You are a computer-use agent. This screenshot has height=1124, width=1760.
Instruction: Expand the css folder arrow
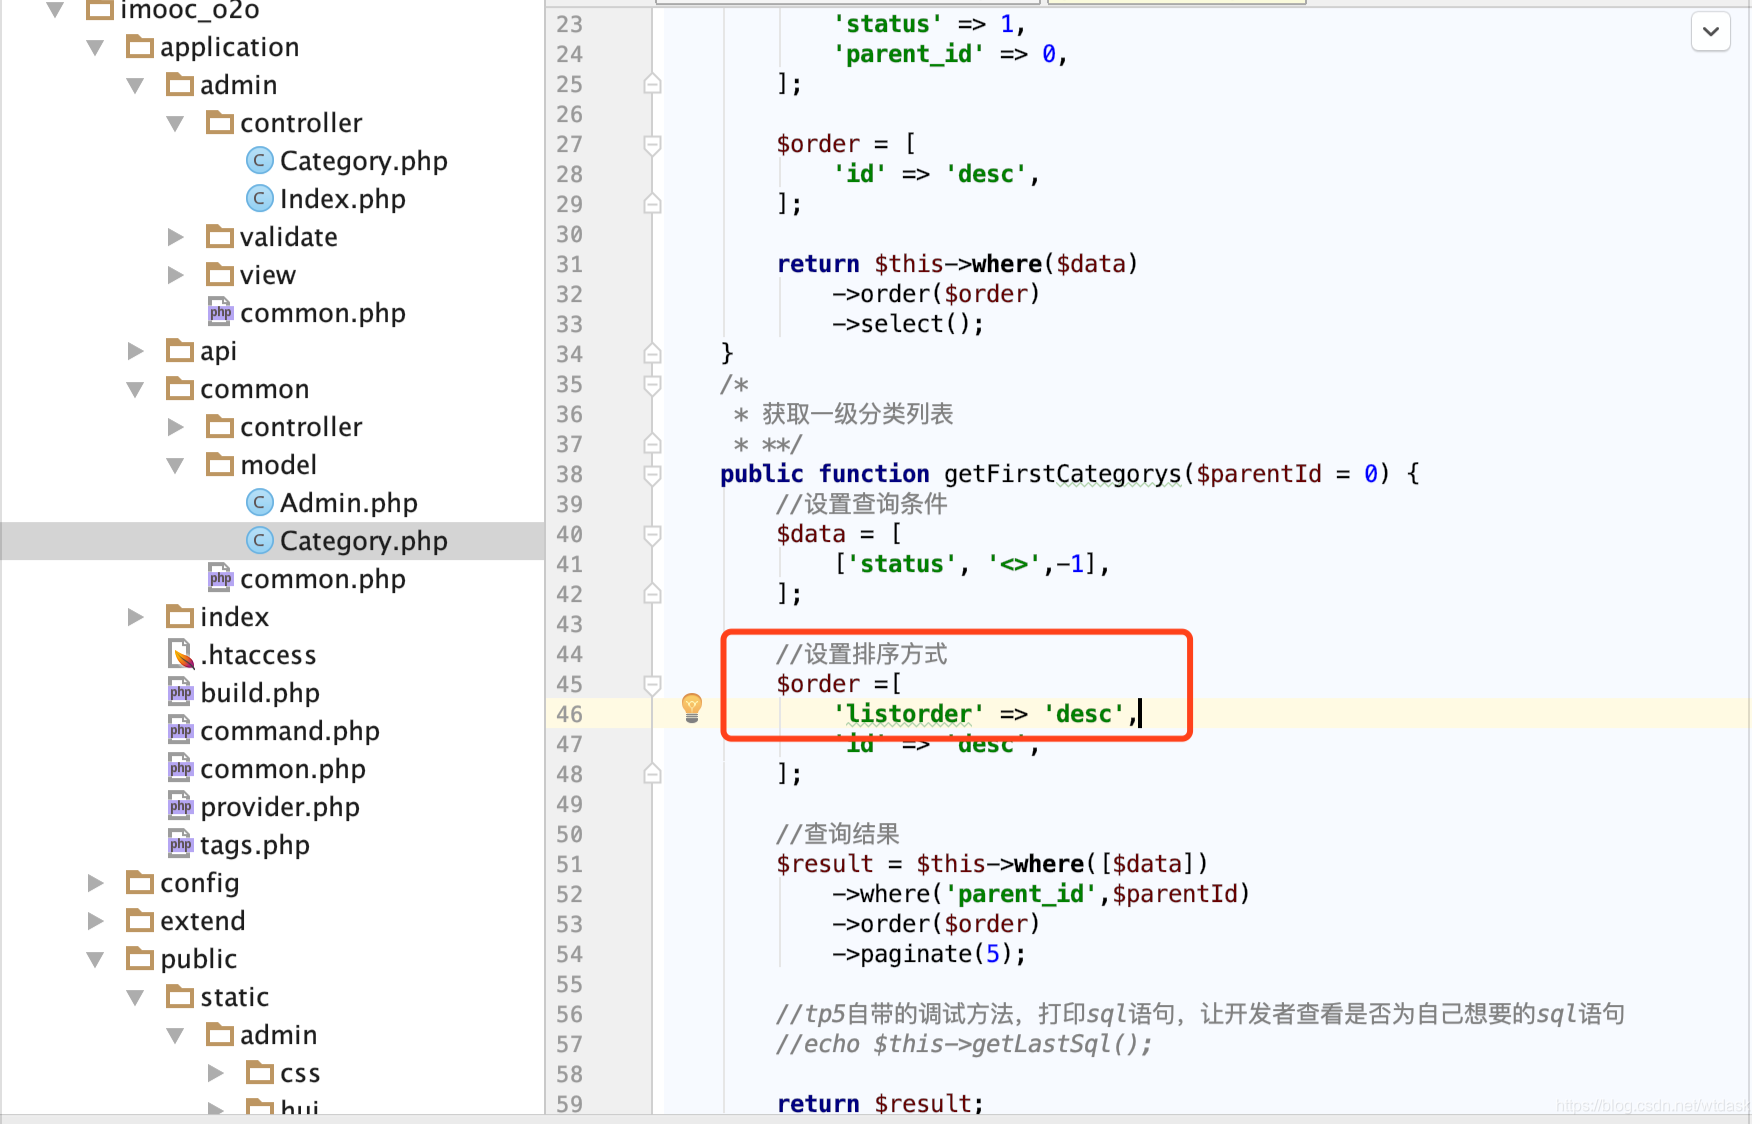pyautogui.click(x=216, y=1073)
